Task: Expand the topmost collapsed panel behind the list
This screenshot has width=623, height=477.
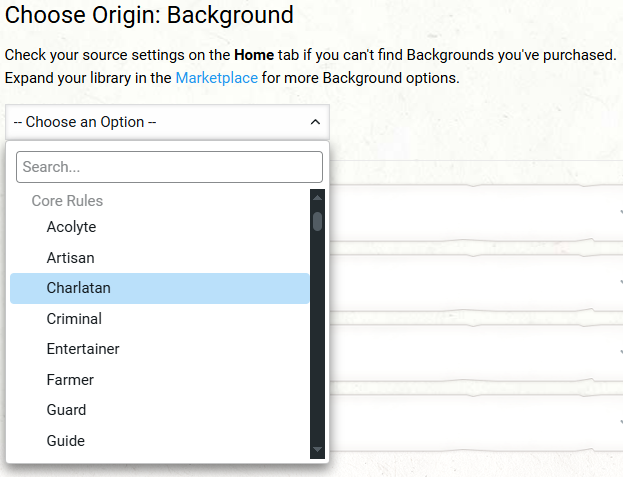Action: click(619, 212)
